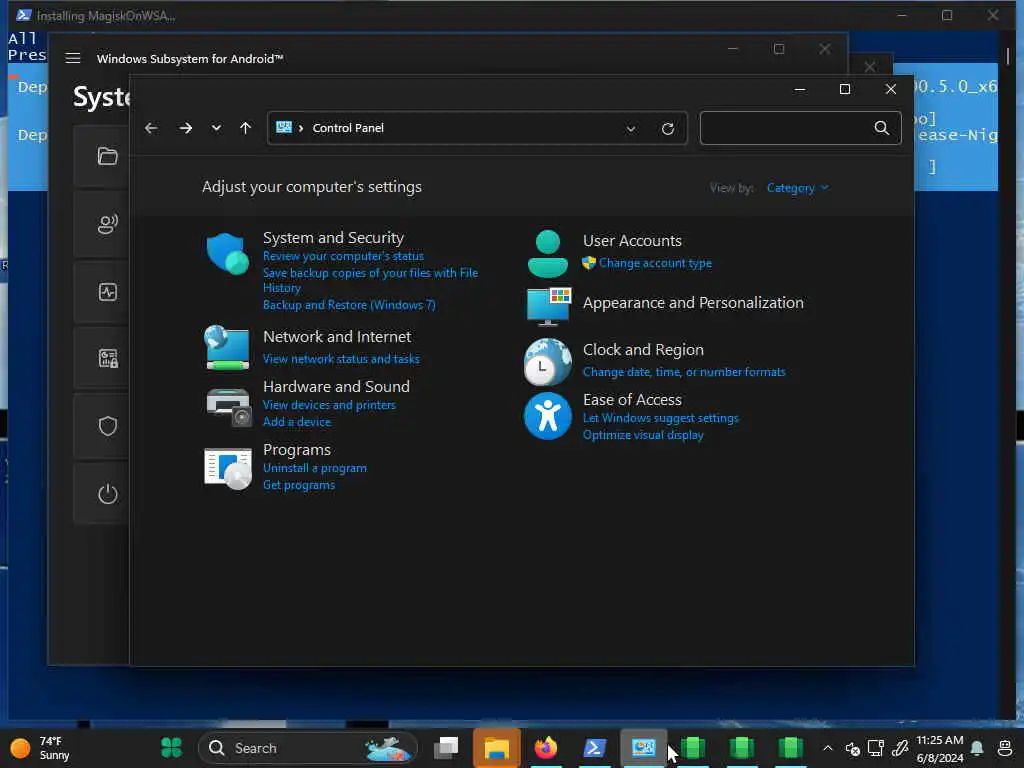
Task: Click Review your computer's status
Action: click(343, 256)
